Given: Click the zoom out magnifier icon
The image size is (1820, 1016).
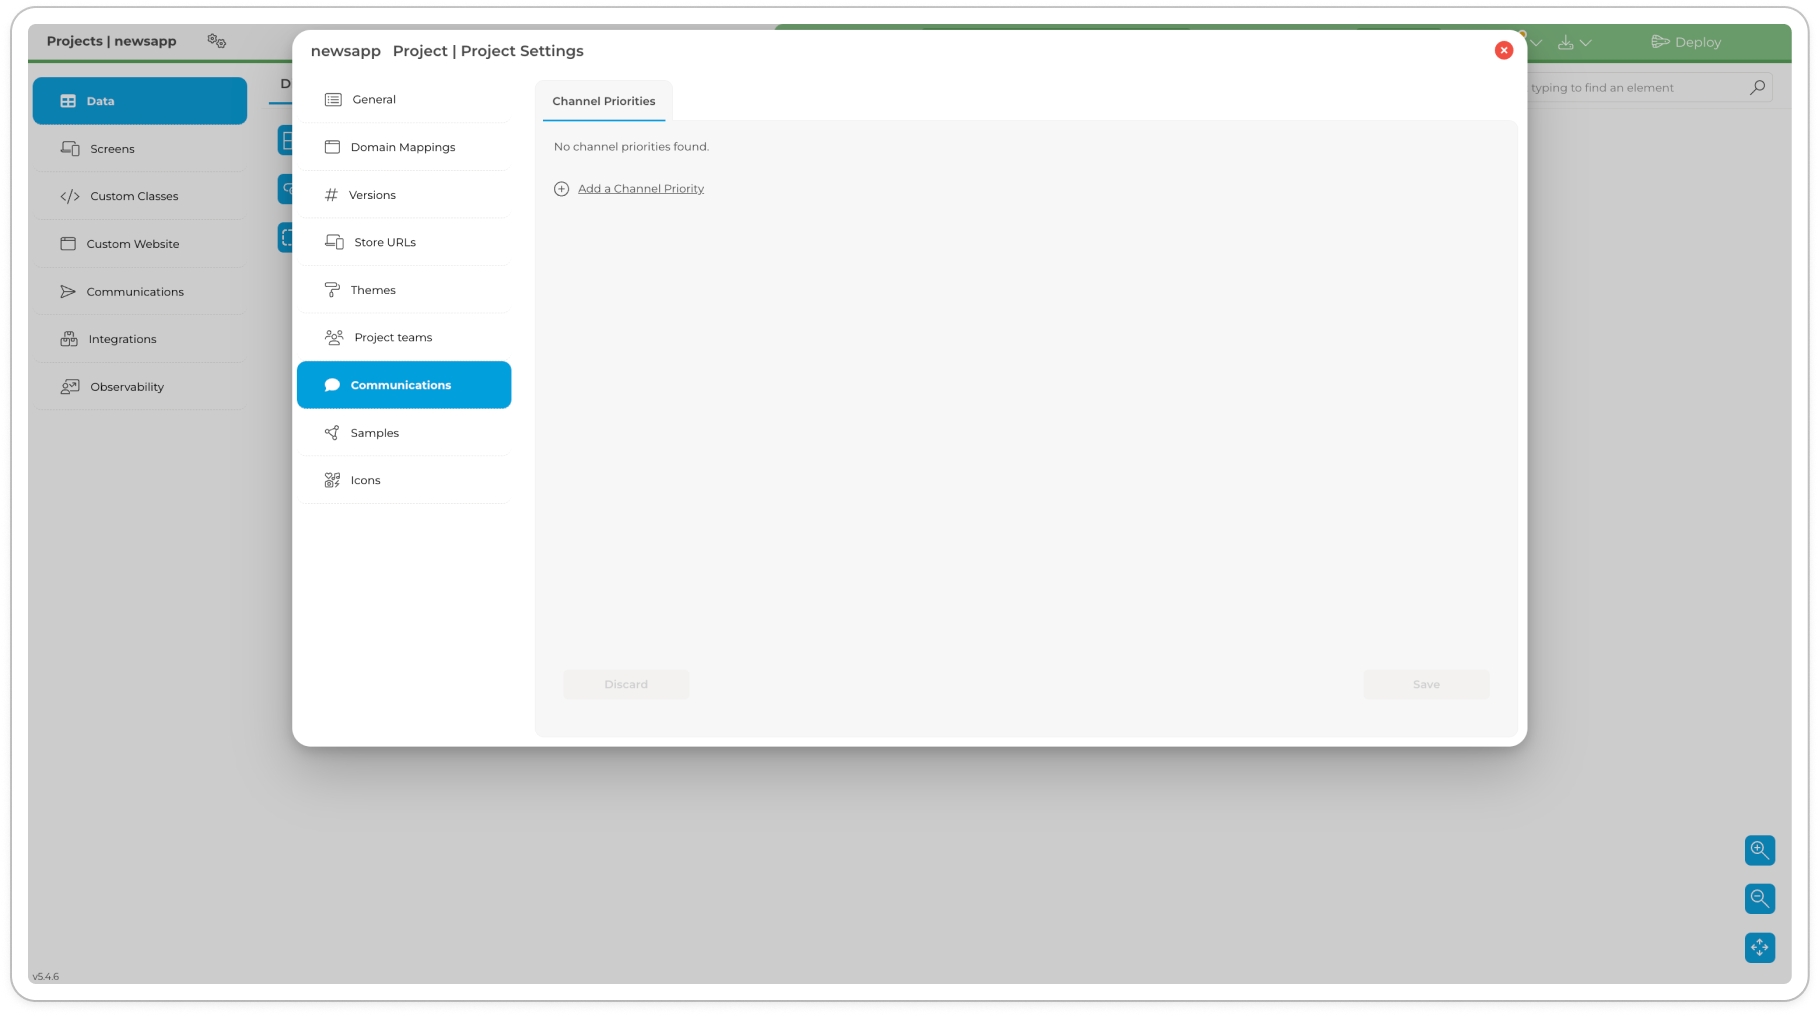Looking at the screenshot, I should (1759, 898).
